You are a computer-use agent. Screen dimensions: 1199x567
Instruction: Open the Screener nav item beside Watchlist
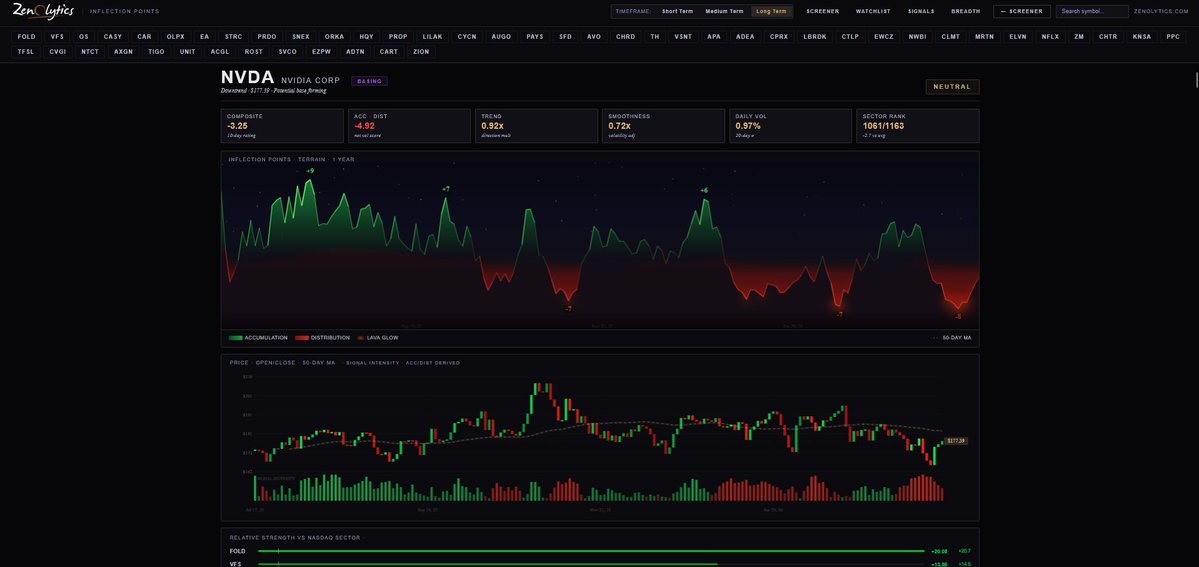(823, 11)
